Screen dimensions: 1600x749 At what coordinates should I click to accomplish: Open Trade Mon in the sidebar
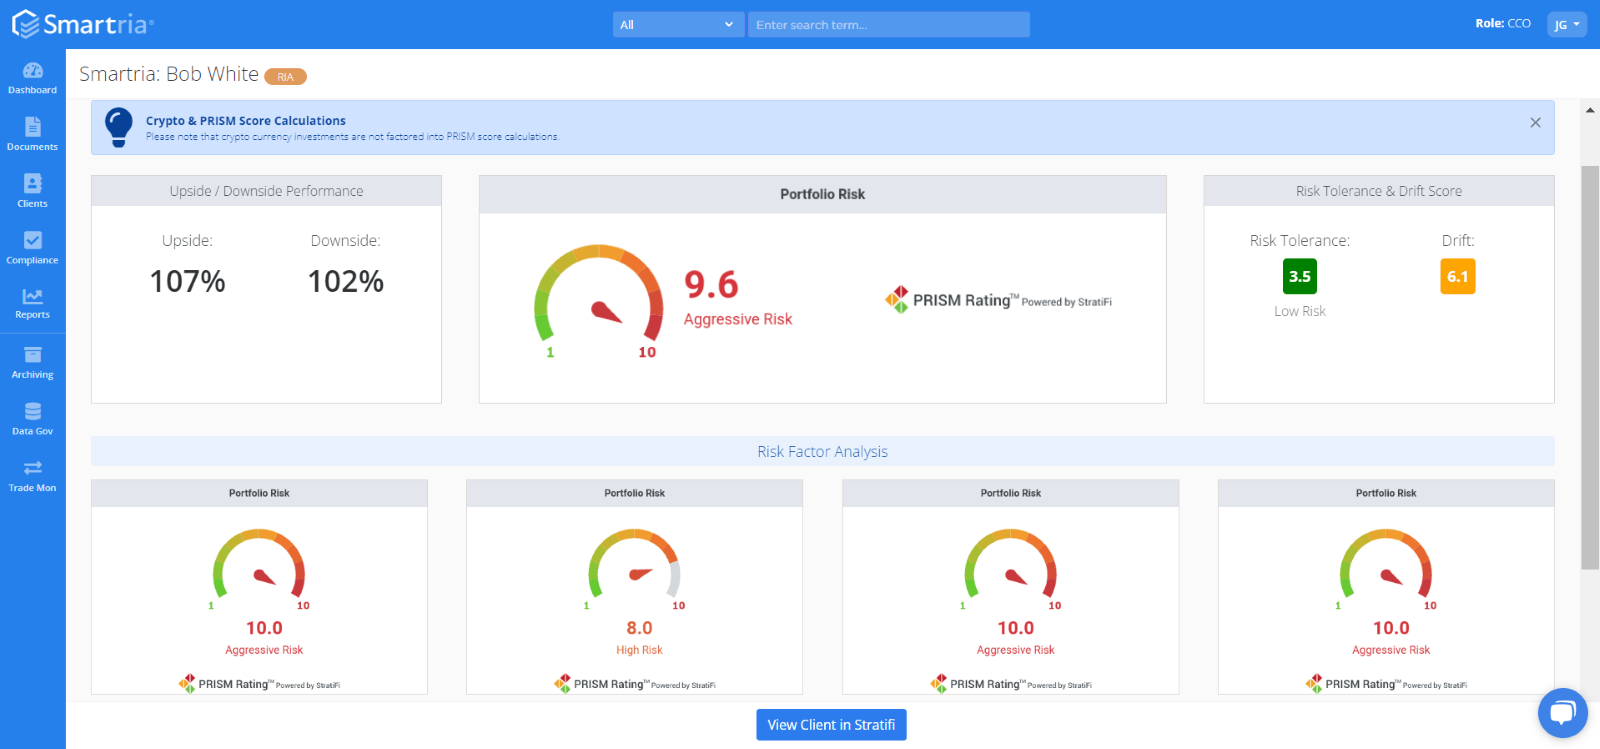pyautogui.click(x=32, y=476)
